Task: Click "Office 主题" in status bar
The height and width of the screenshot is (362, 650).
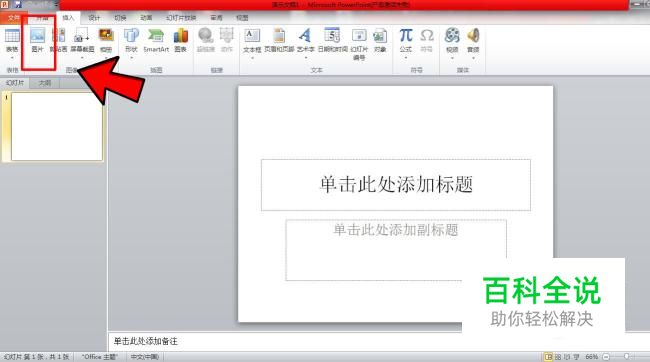Action: pos(99,357)
